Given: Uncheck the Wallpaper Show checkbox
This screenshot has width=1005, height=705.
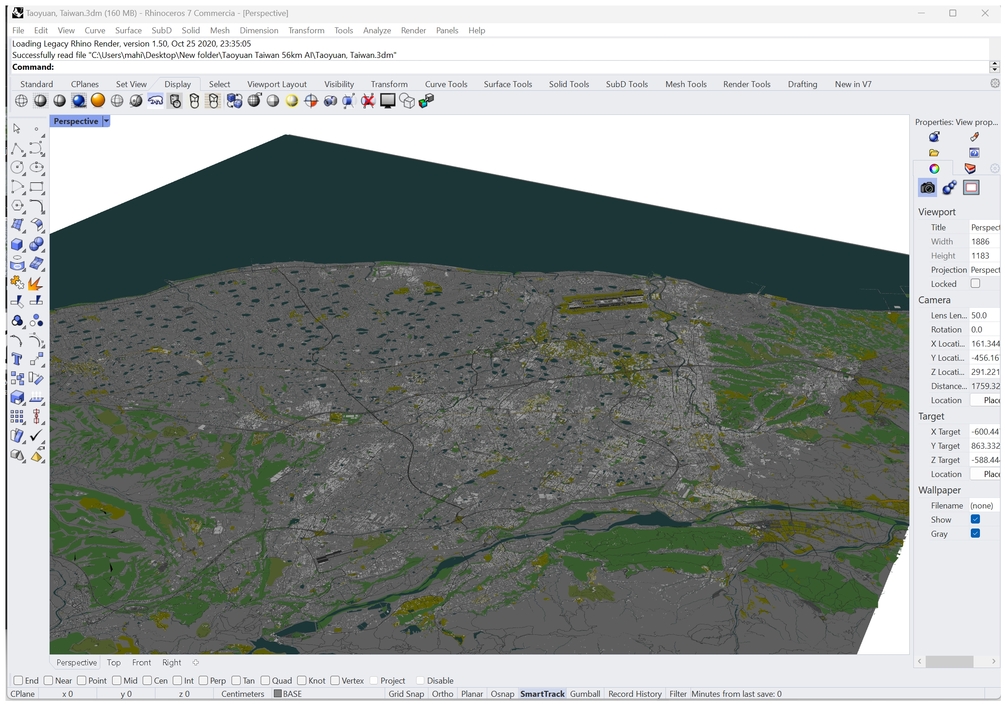Looking at the screenshot, I should 975,520.
